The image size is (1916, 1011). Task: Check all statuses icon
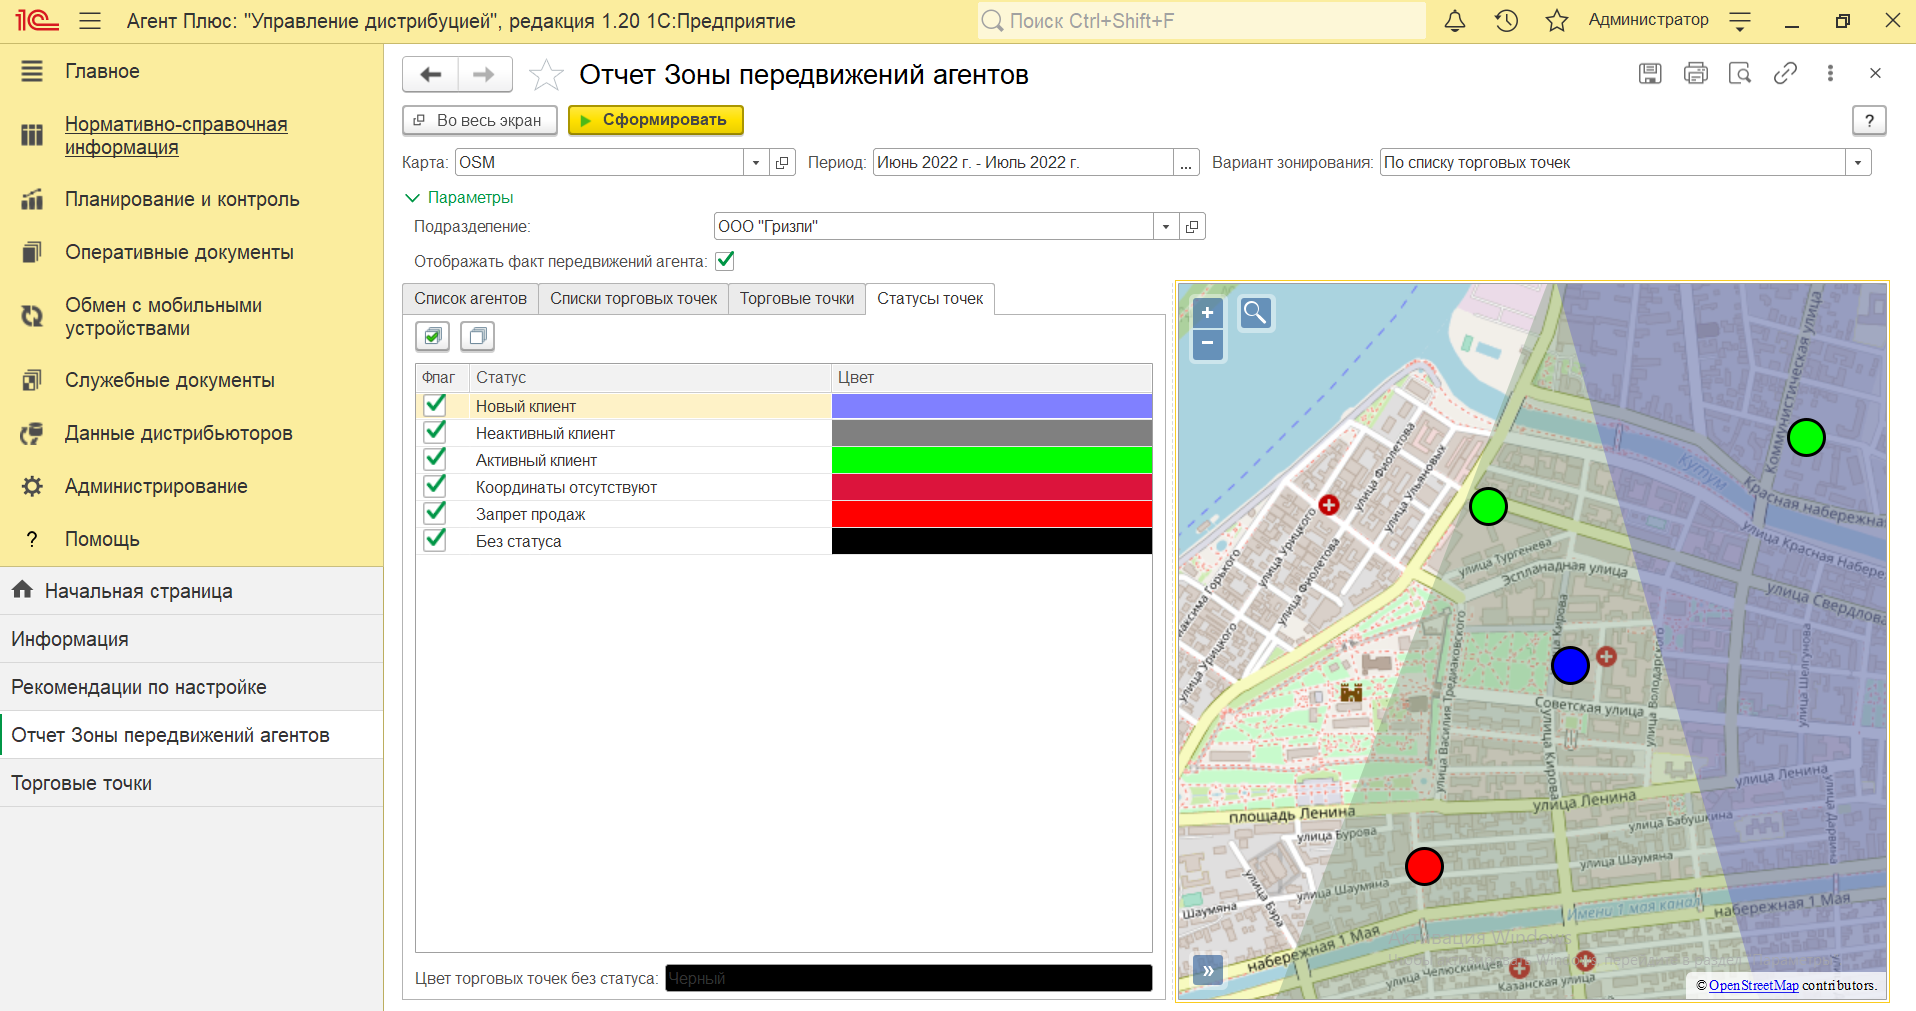coord(433,336)
